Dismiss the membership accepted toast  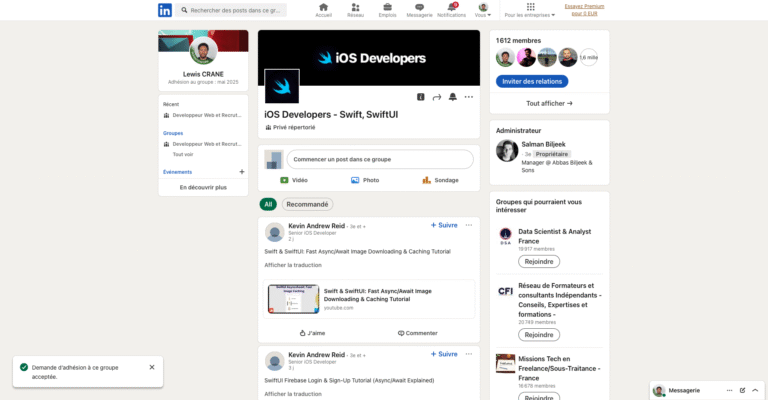click(x=152, y=367)
